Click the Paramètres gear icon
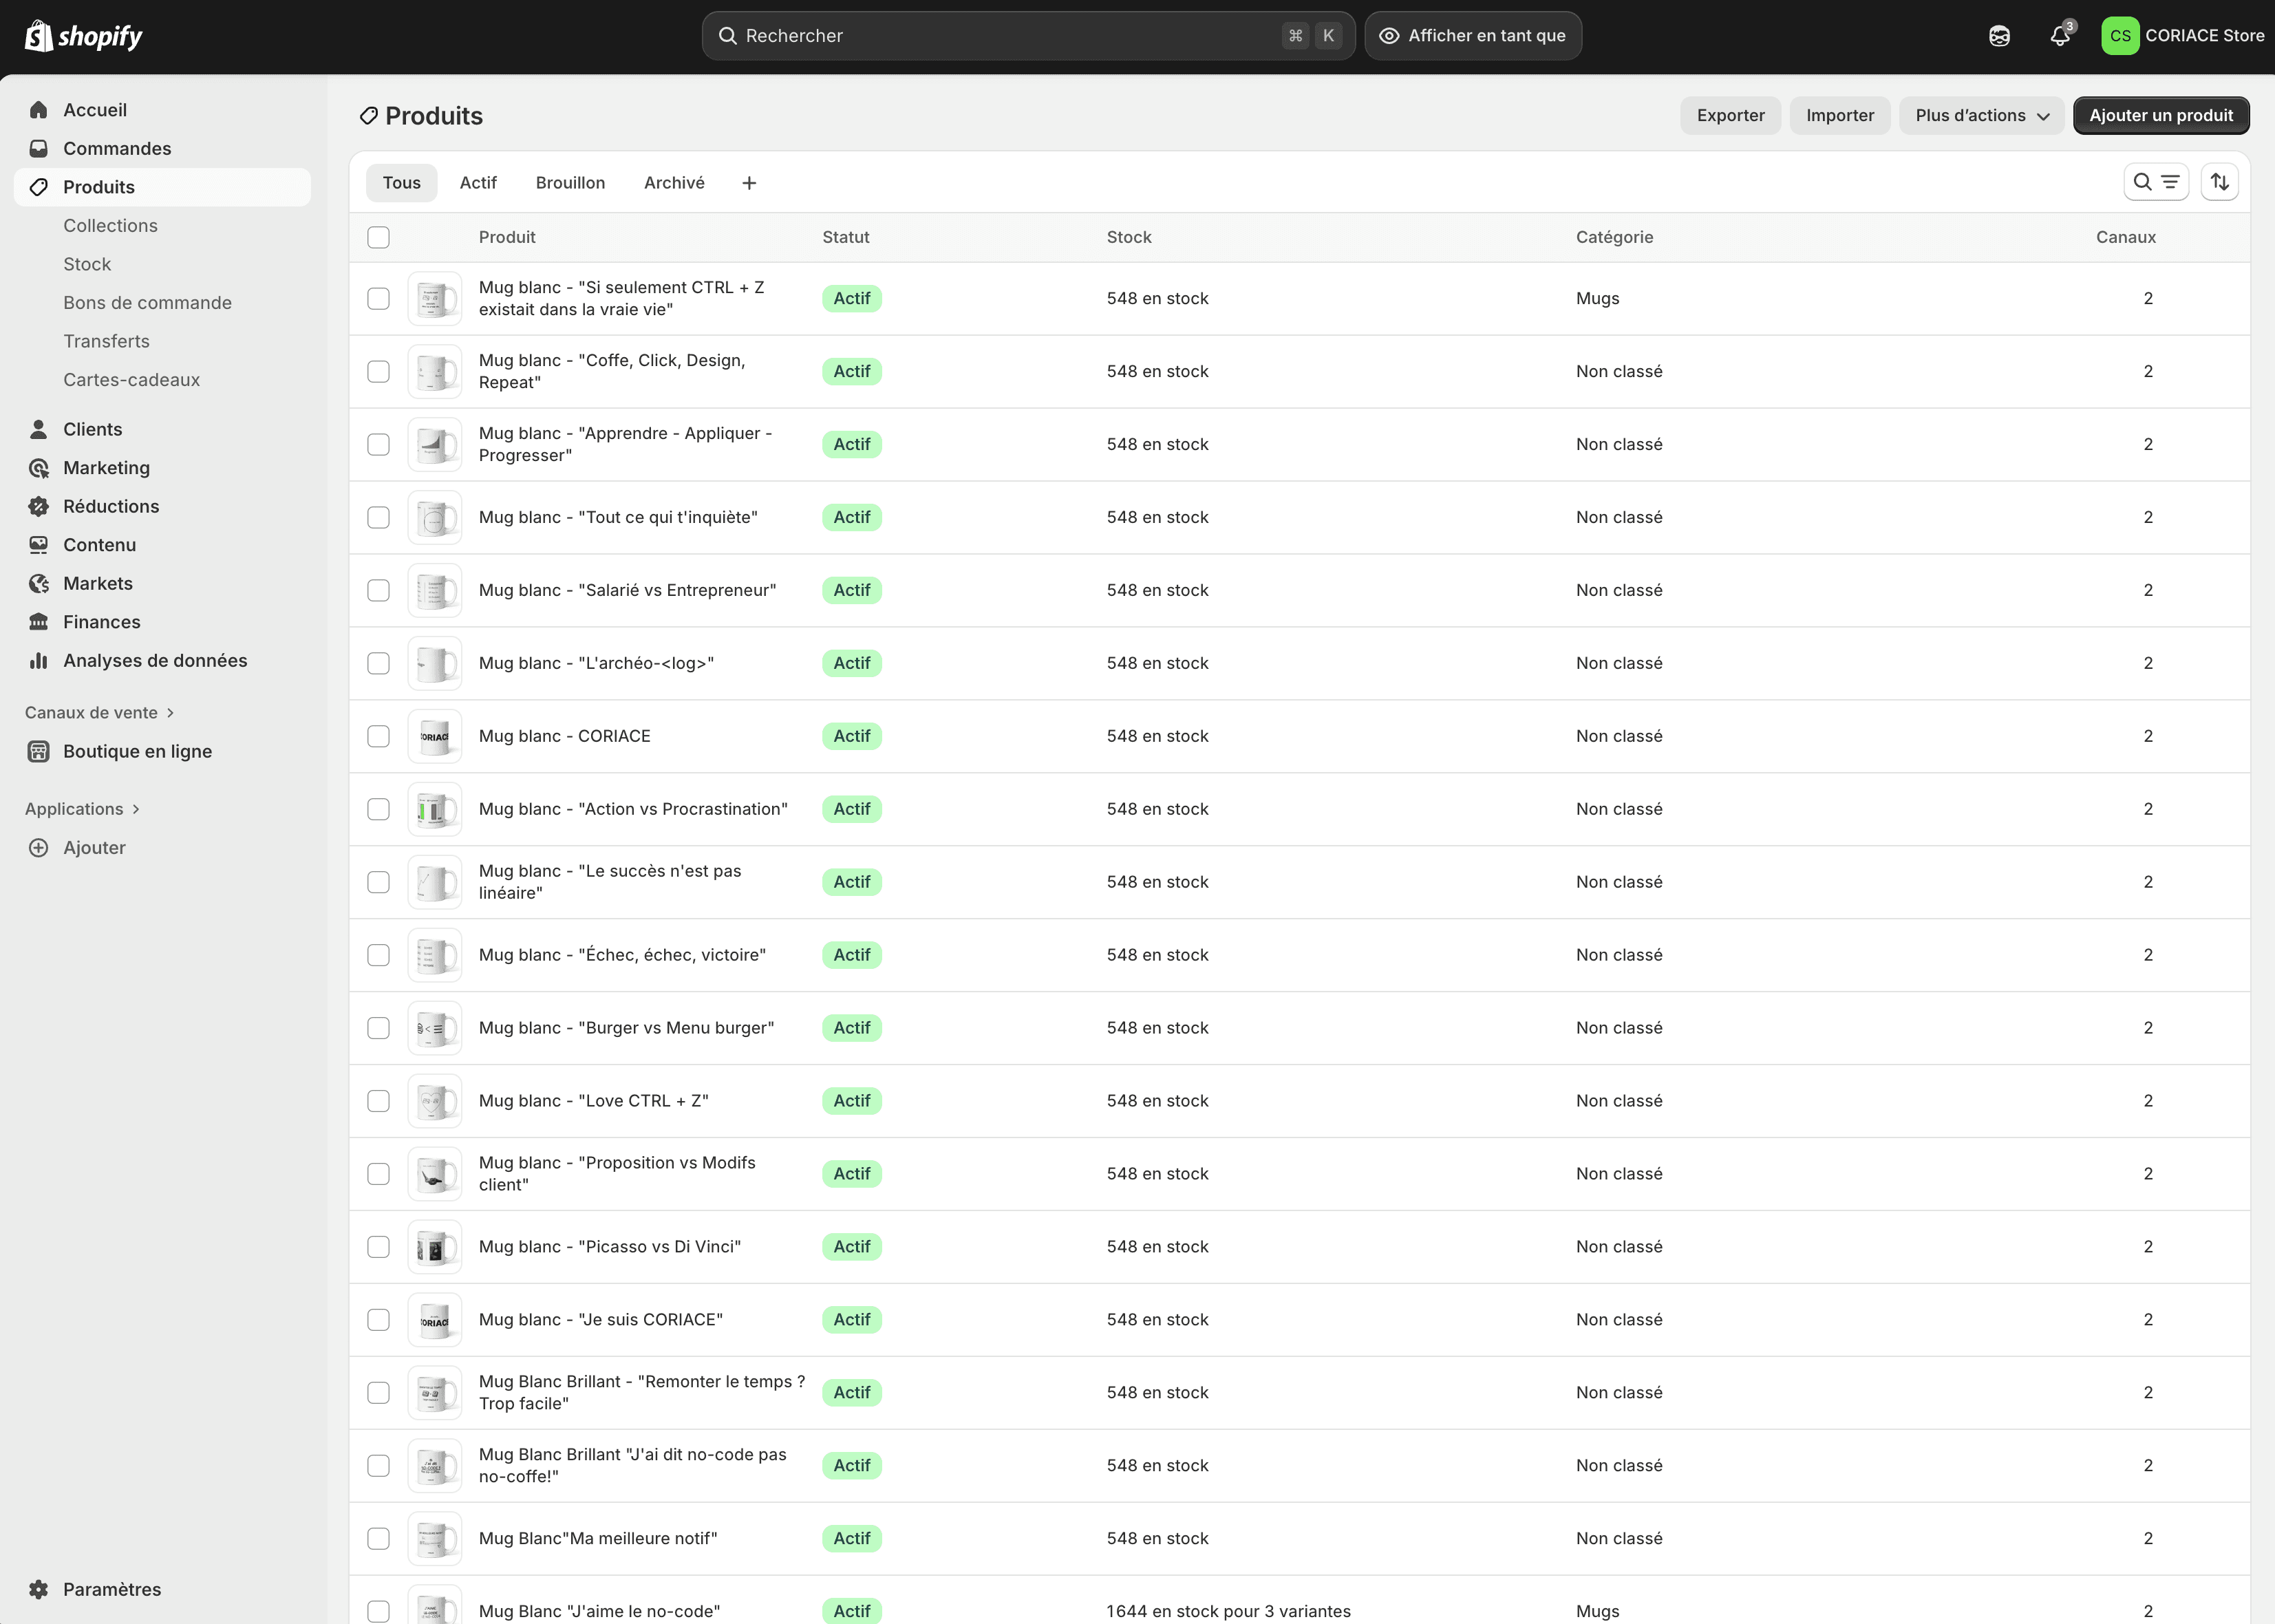2275x1624 pixels. click(39, 1589)
